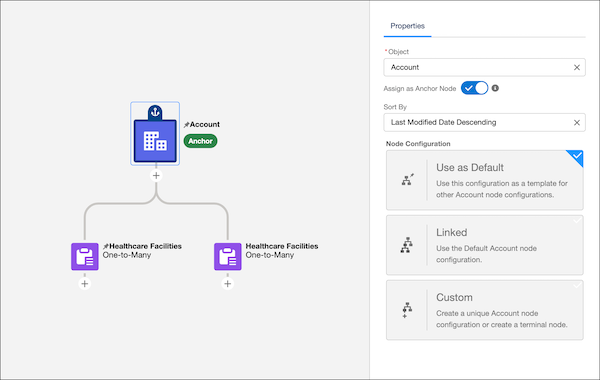Click pin icon beside Healthcare Facilities label

(106, 246)
